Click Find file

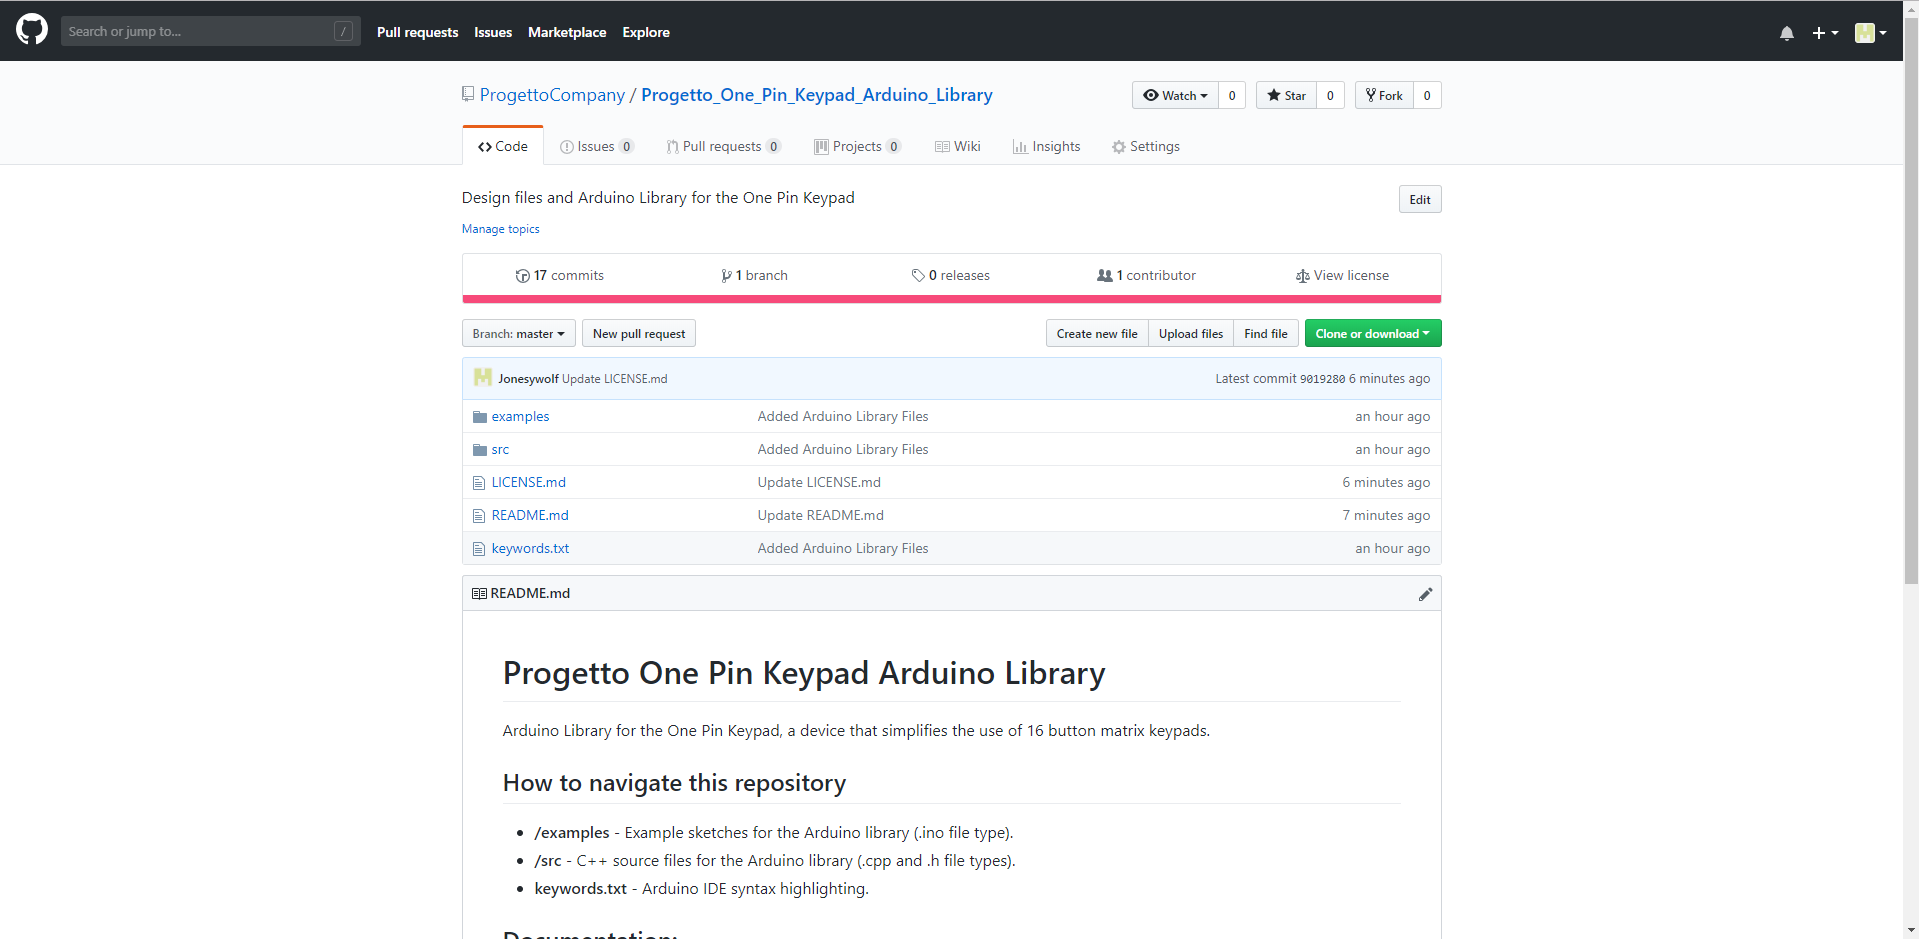(x=1266, y=333)
